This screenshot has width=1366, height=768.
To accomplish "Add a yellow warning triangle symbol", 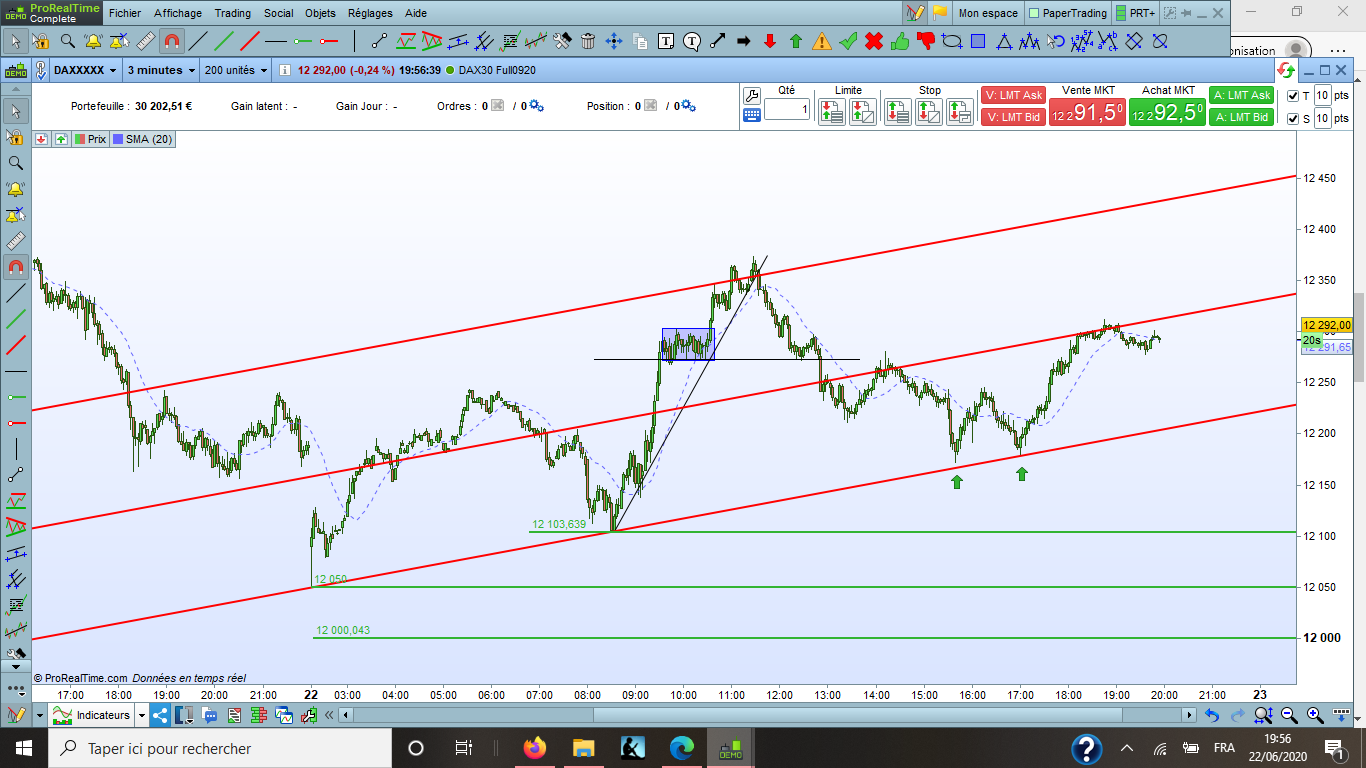I will point(822,41).
